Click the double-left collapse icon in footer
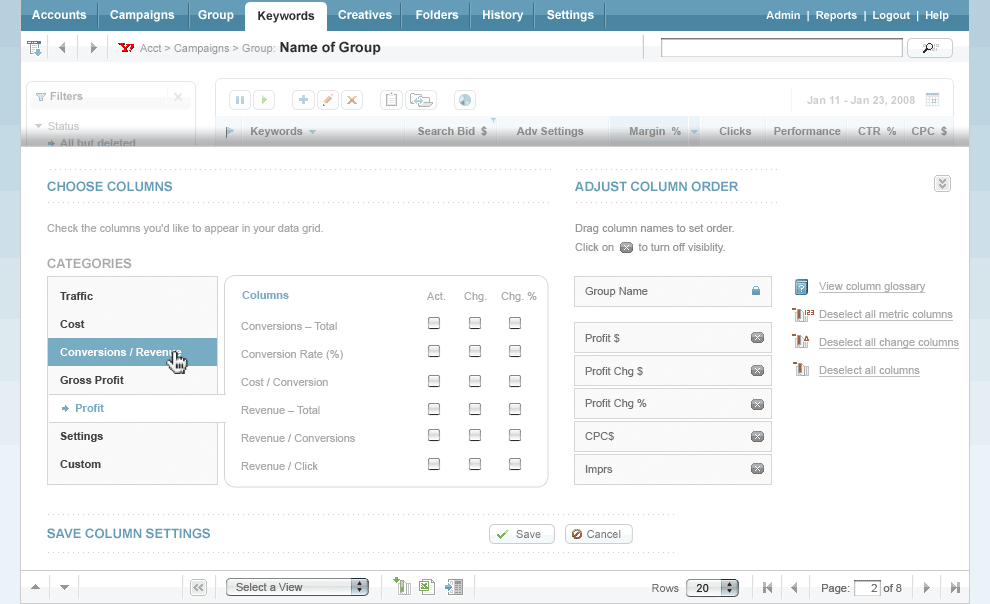This screenshot has height=604, width=990. coord(198,588)
